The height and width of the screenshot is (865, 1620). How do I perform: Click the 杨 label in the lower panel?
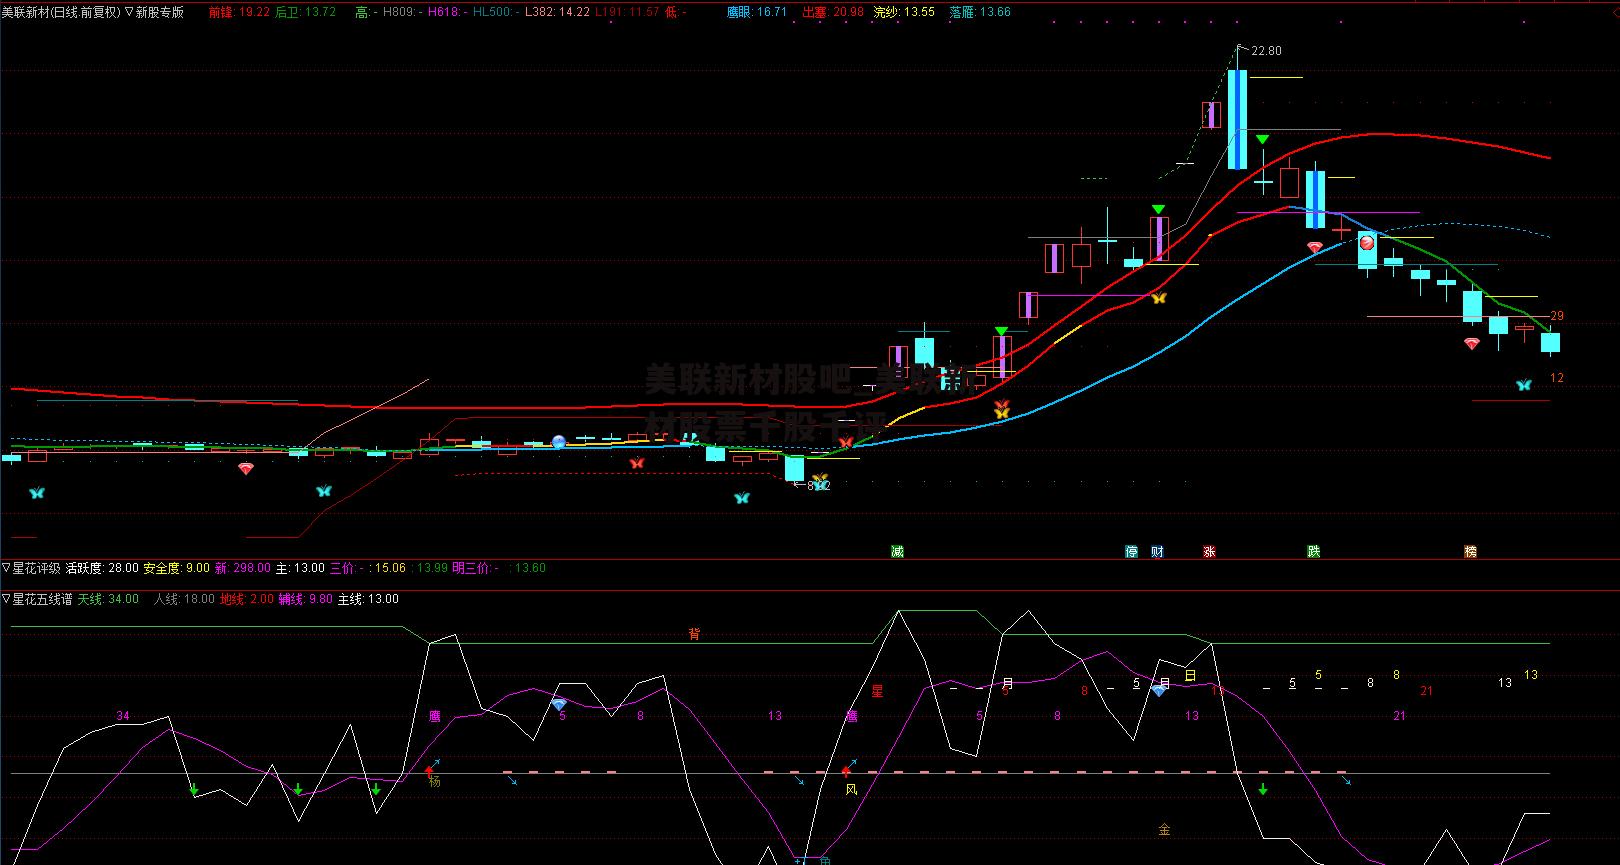[434, 782]
